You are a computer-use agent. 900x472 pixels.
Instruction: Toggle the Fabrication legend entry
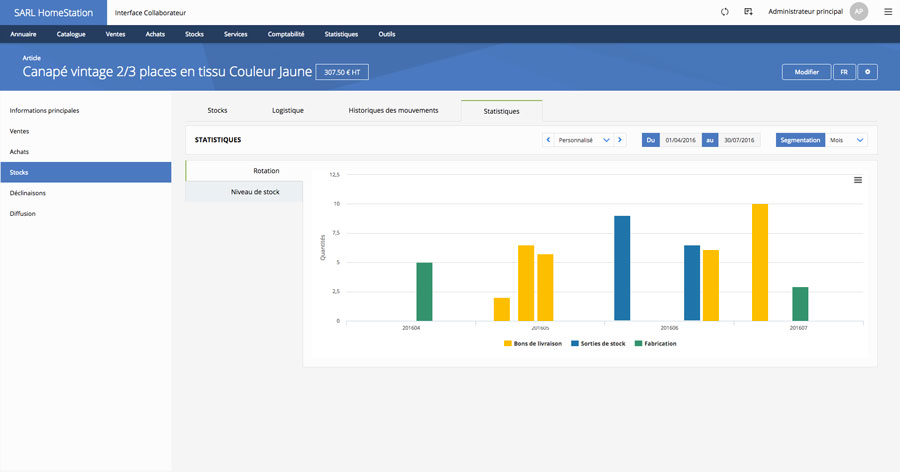click(x=655, y=343)
